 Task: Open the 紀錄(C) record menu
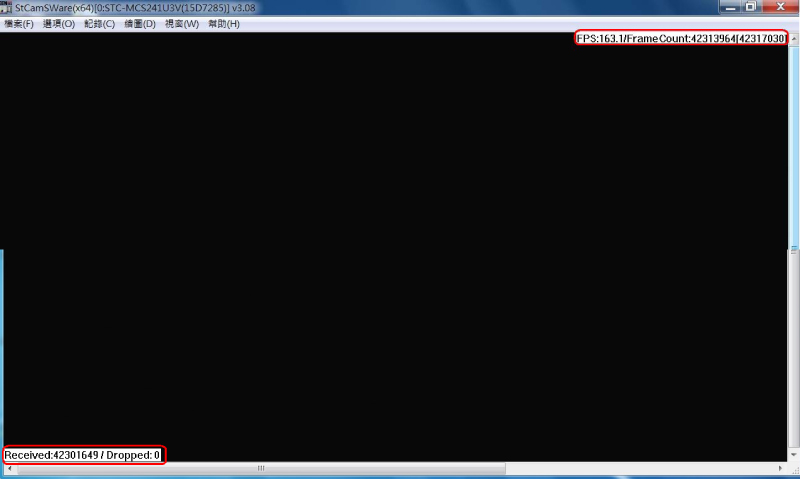tap(99, 24)
